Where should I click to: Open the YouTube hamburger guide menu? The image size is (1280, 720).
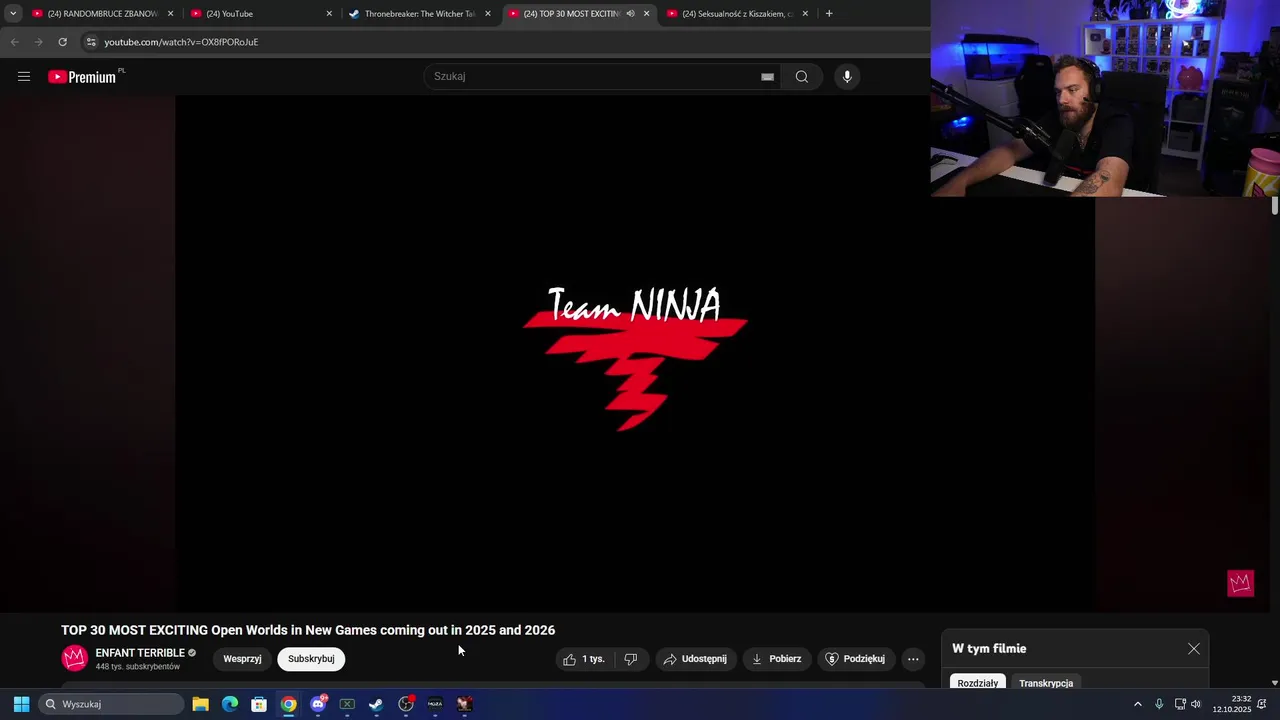pyautogui.click(x=24, y=76)
